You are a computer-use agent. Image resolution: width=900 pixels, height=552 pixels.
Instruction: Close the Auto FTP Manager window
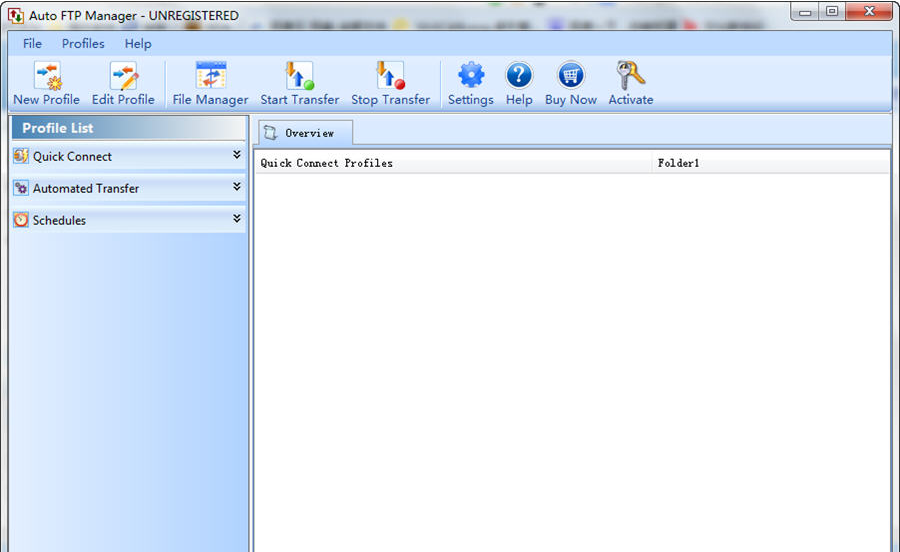(x=869, y=11)
